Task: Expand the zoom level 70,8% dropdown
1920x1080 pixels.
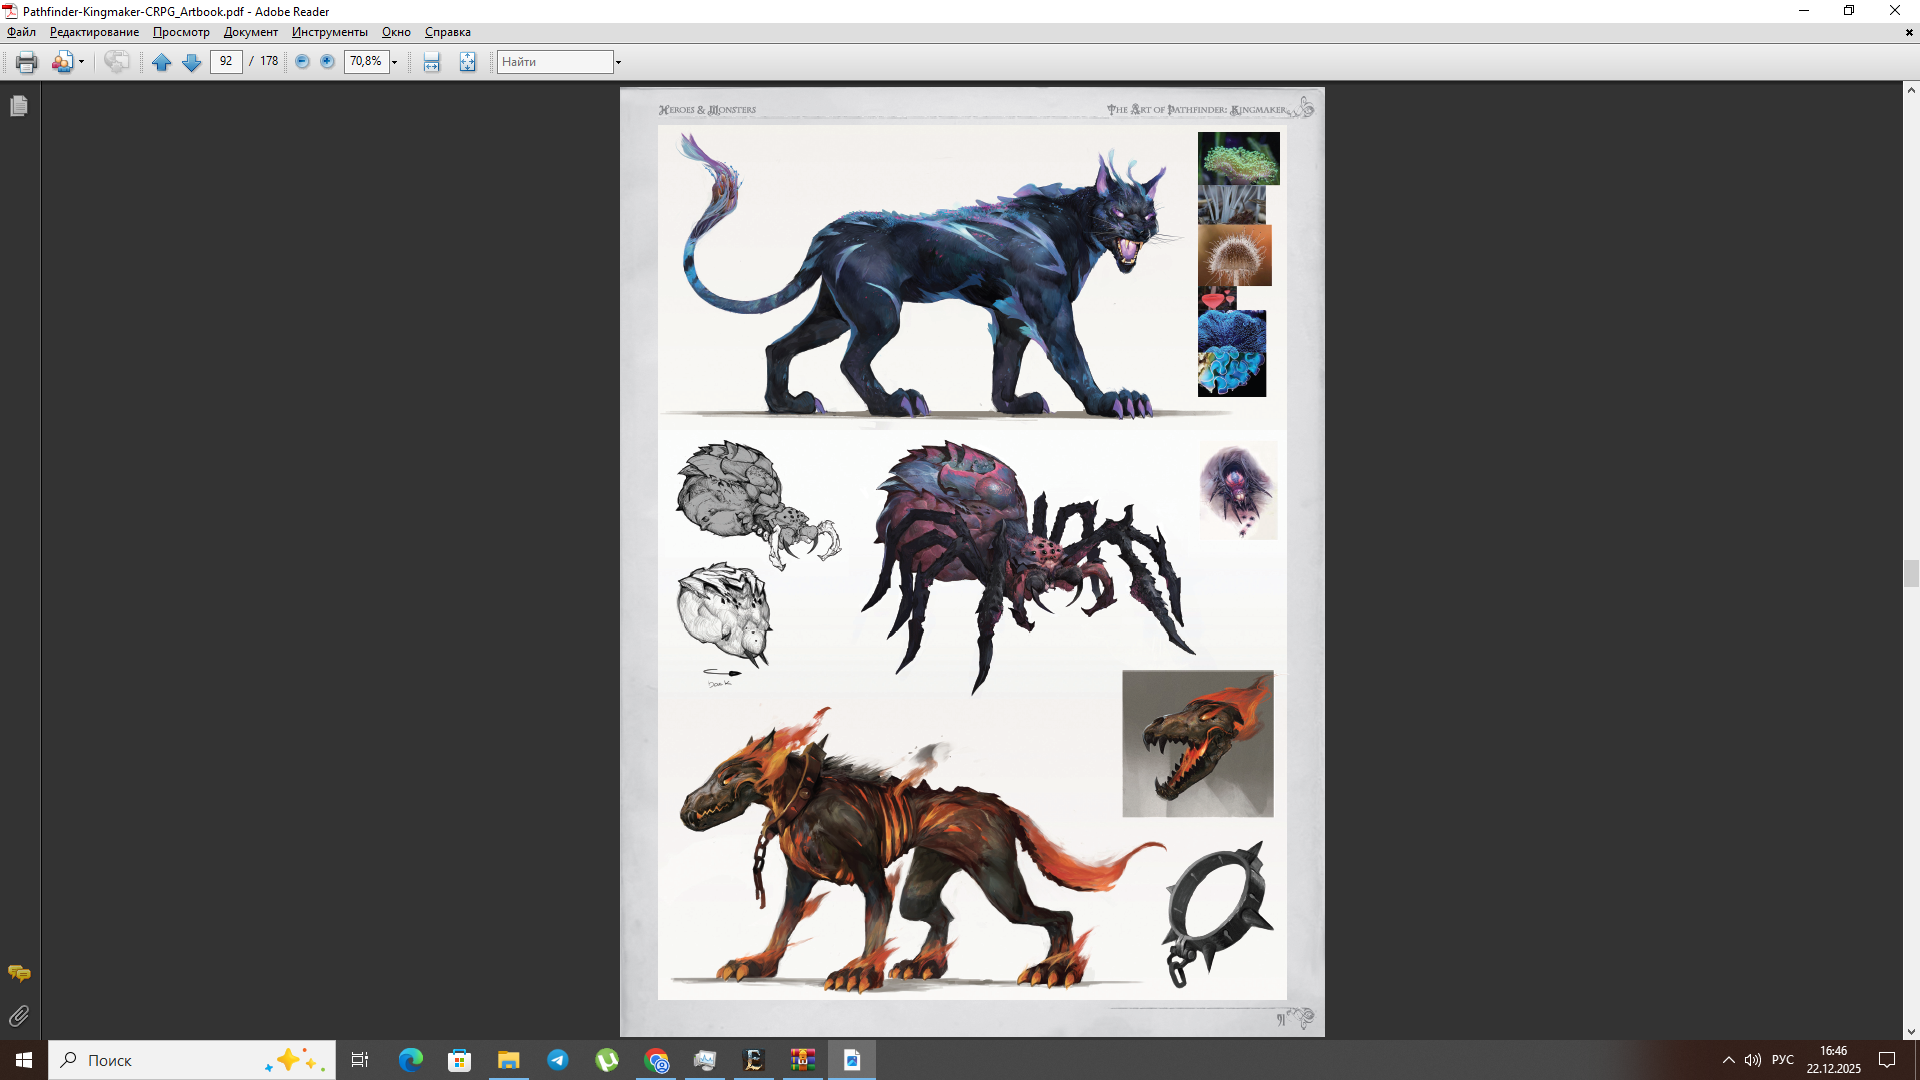Action: (395, 62)
